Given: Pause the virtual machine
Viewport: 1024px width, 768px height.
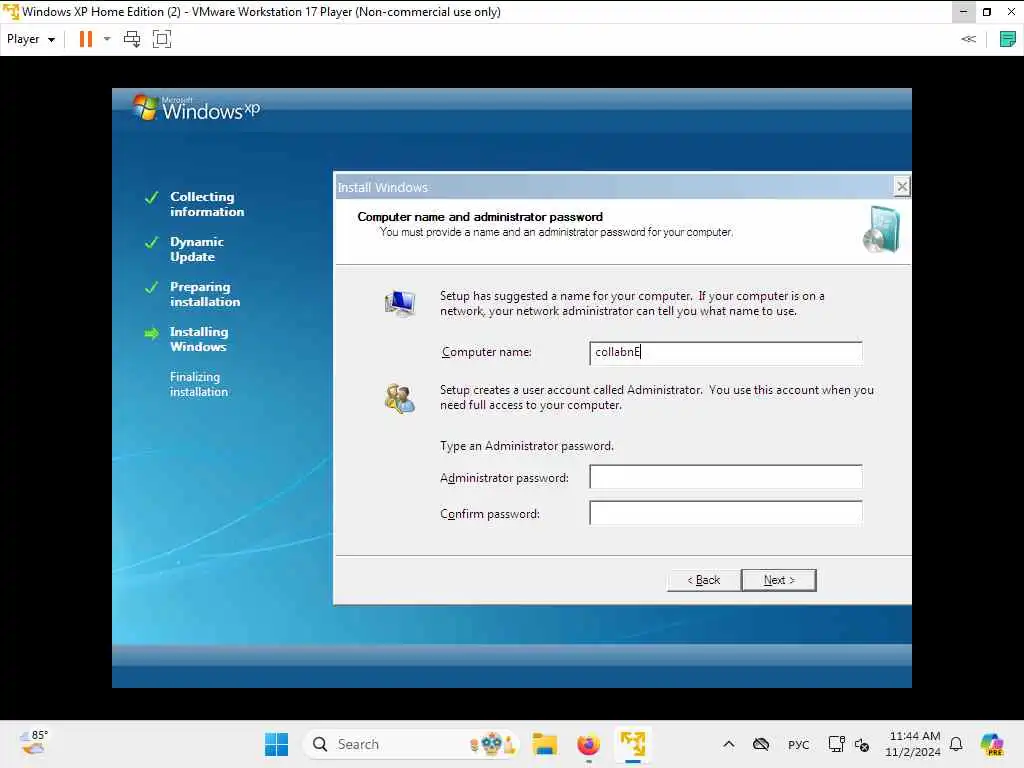Looking at the screenshot, I should [x=86, y=39].
